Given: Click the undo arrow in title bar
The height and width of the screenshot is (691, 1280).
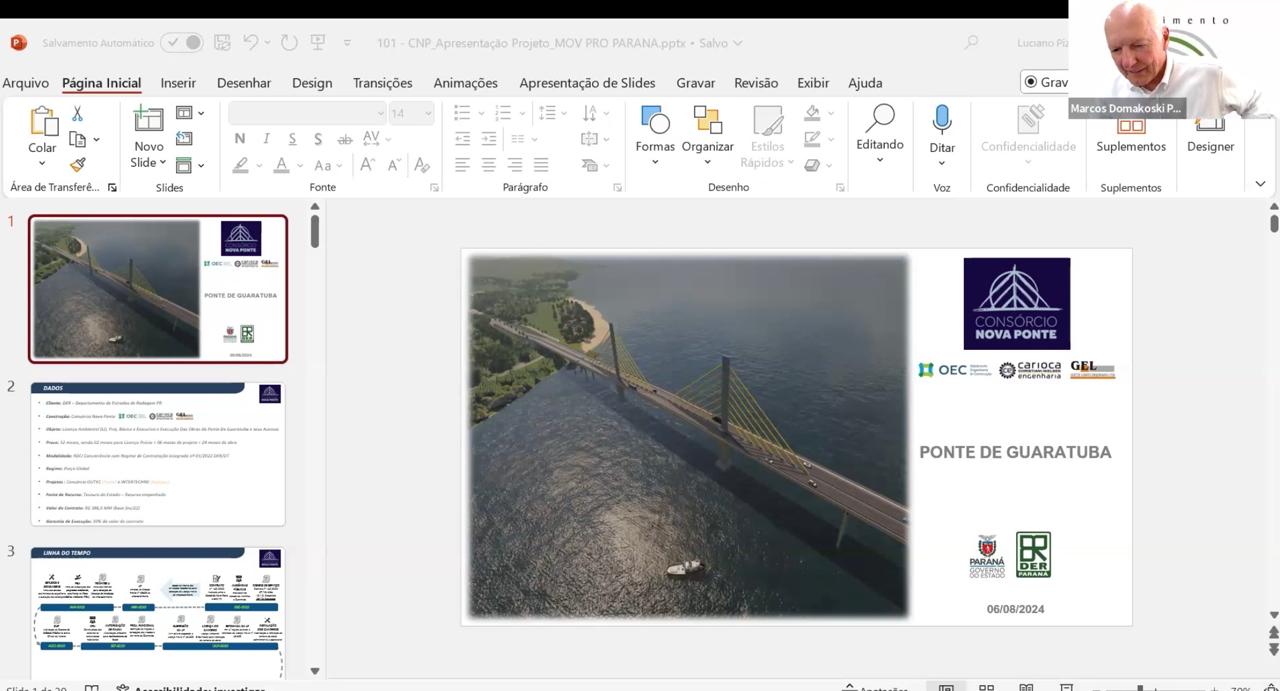Looking at the screenshot, I should 251,43.
